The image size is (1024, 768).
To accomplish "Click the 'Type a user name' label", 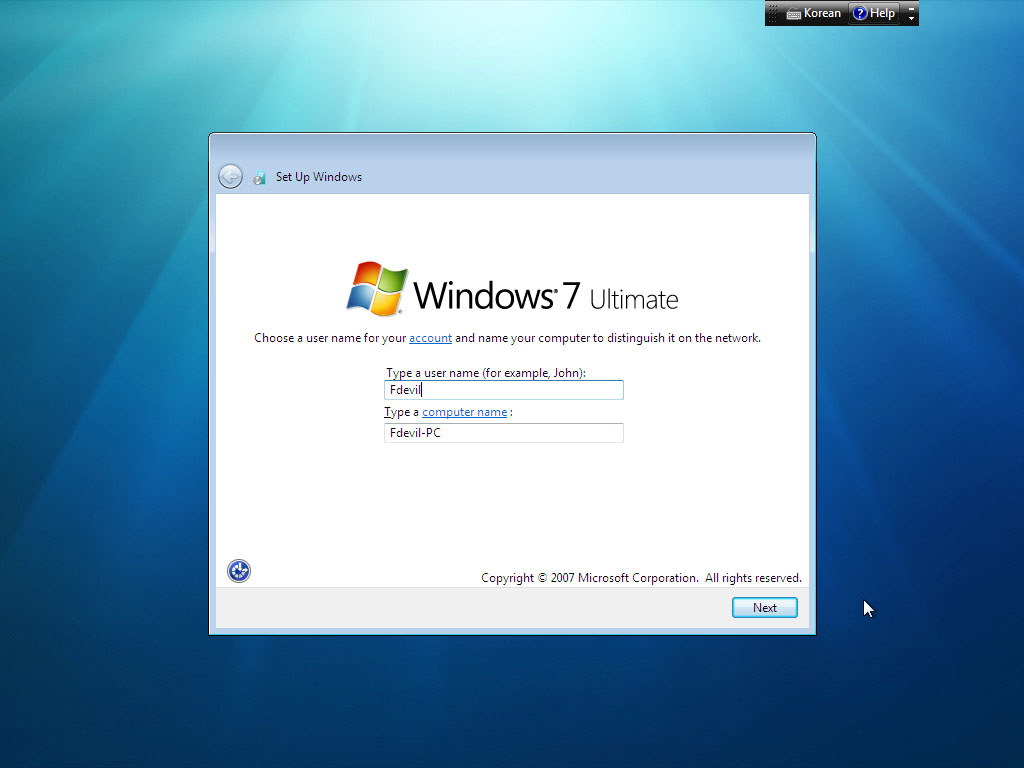I will [x=486, y=373].
